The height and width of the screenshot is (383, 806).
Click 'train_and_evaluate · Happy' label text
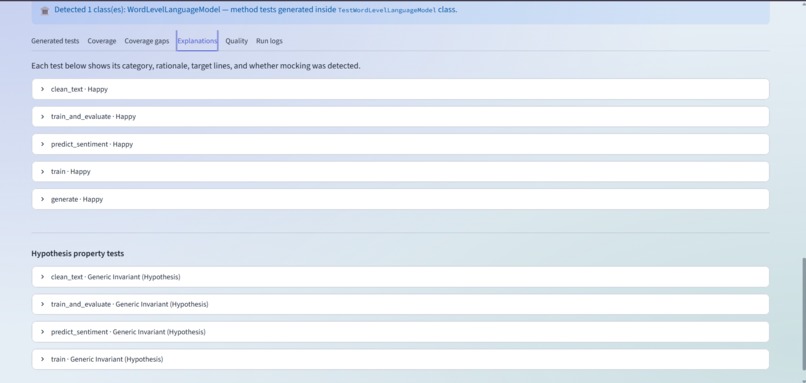(x=93, y=117)
